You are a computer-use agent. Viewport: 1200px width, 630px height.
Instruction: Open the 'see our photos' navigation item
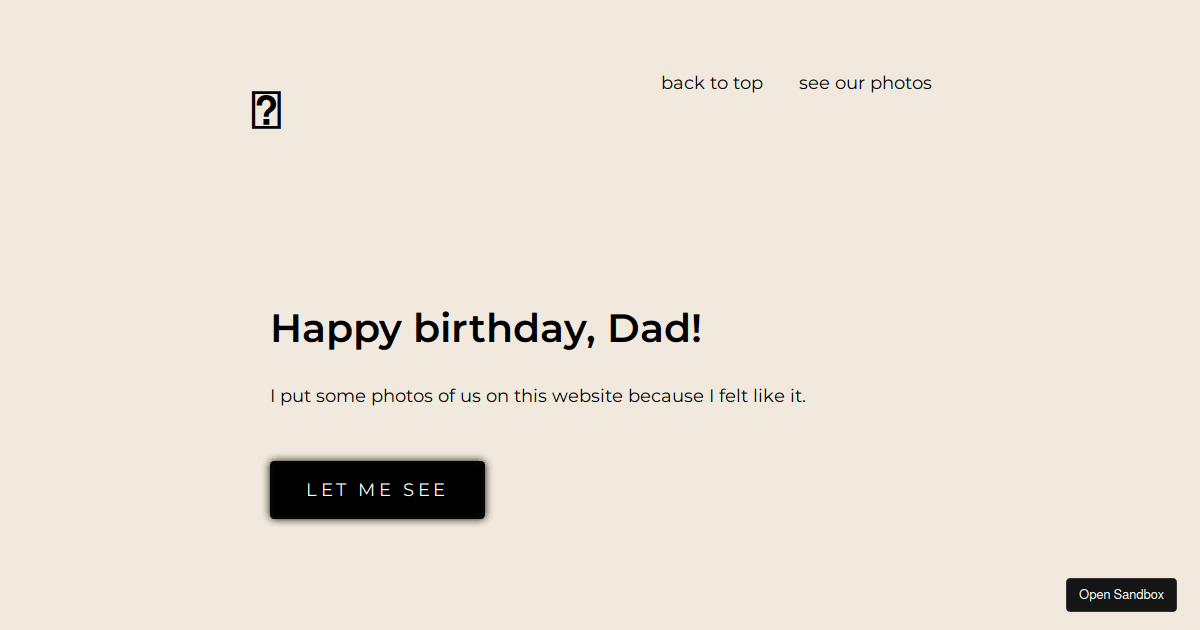coord(864,83)
